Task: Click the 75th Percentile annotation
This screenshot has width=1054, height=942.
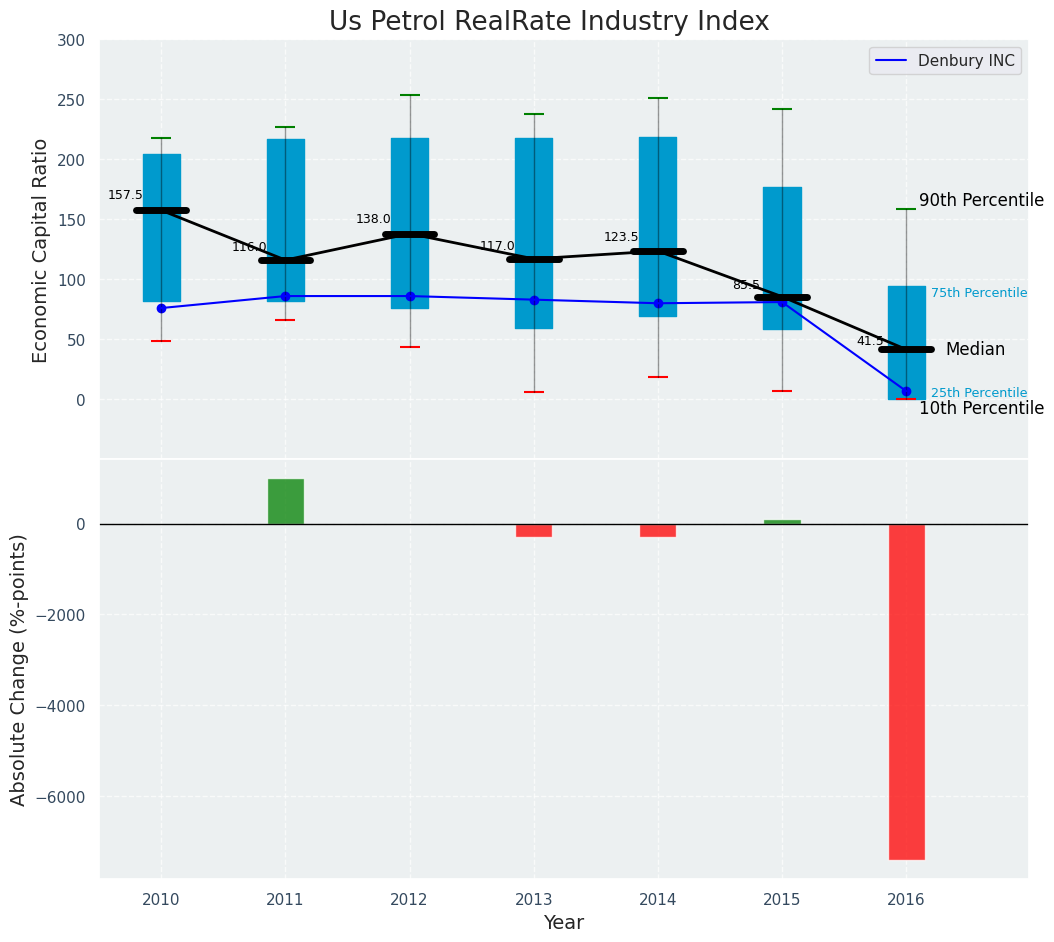Action: coord(978,293)
